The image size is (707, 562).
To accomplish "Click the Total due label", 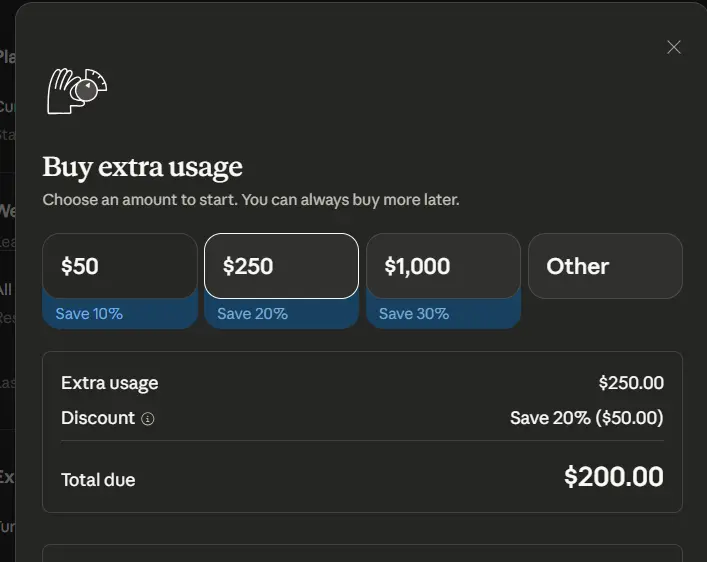I will pyautogui.click(x=98, y=480).
